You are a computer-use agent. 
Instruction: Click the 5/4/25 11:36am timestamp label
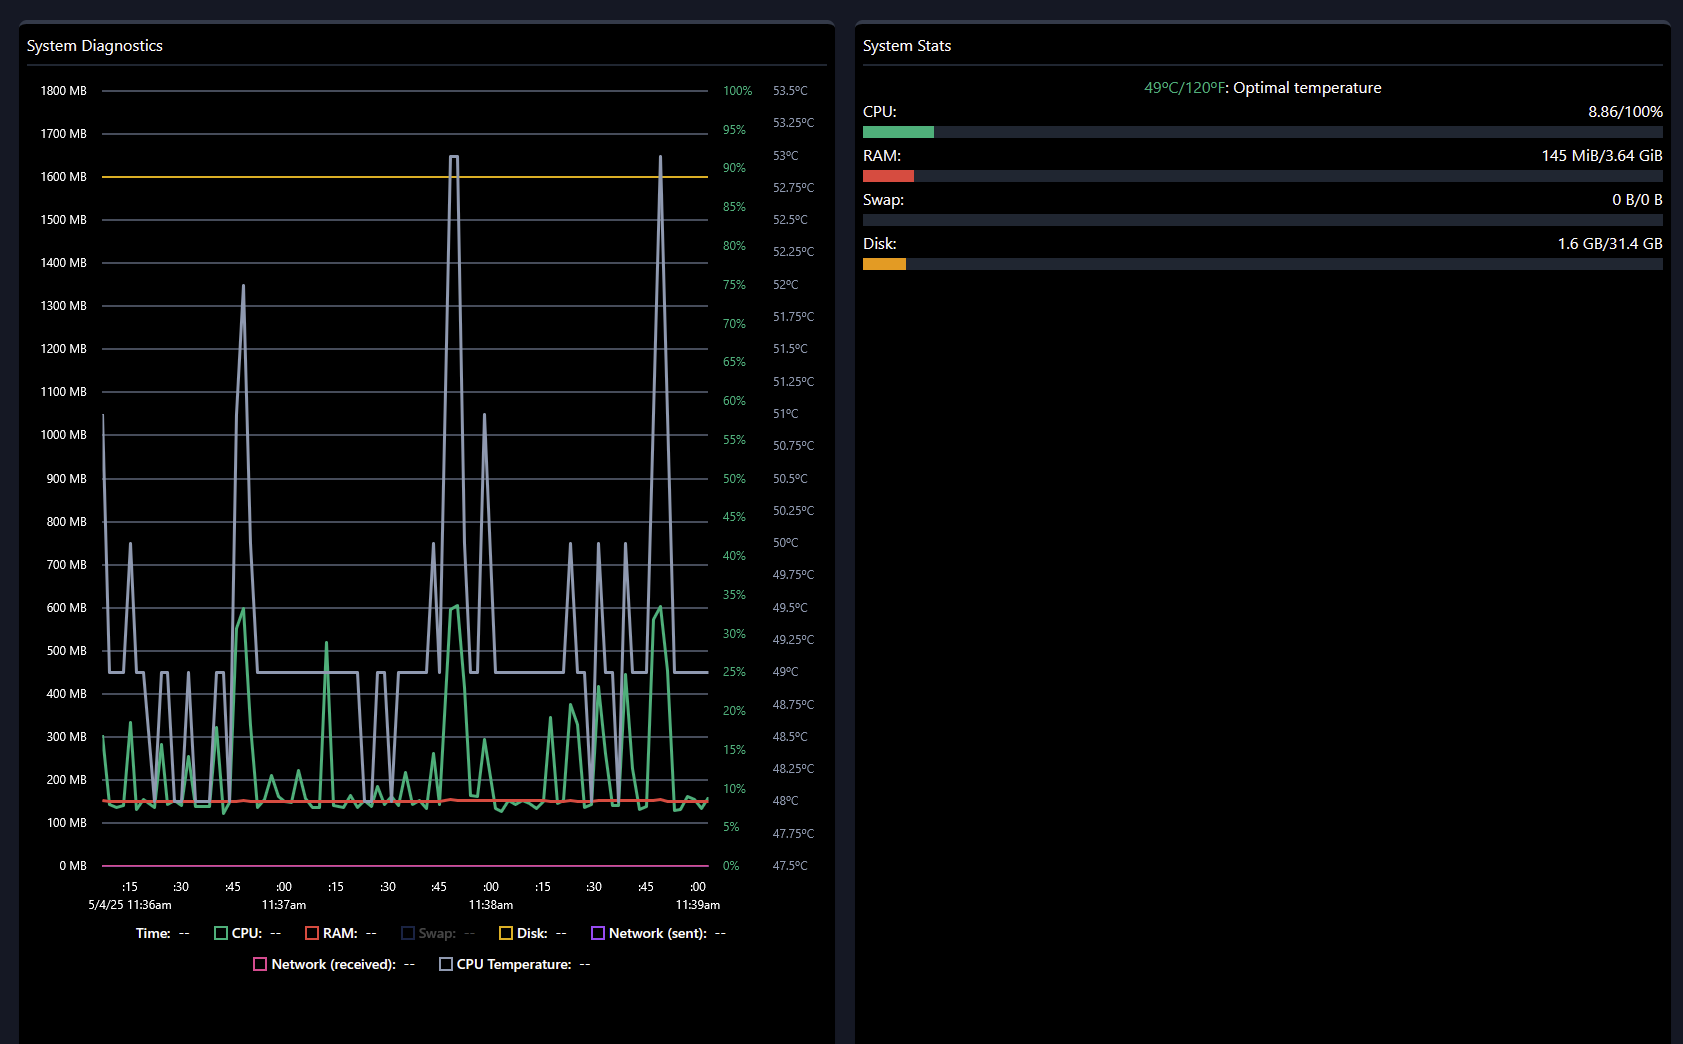pyautogui.click(x=130, y=905)
